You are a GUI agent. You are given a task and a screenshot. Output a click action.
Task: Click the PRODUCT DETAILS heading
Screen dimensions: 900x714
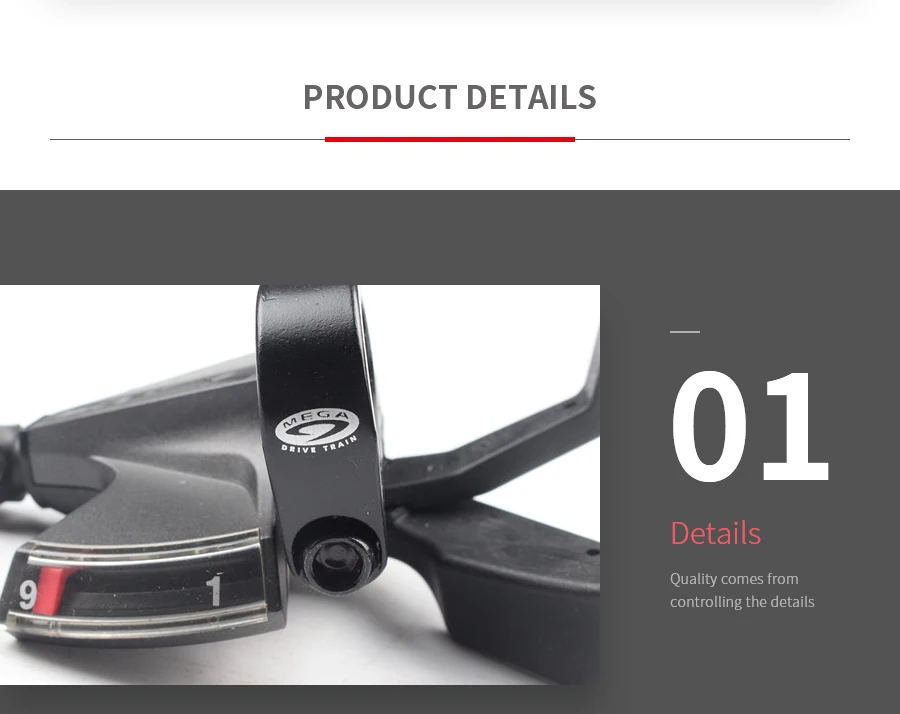(449, 97)
